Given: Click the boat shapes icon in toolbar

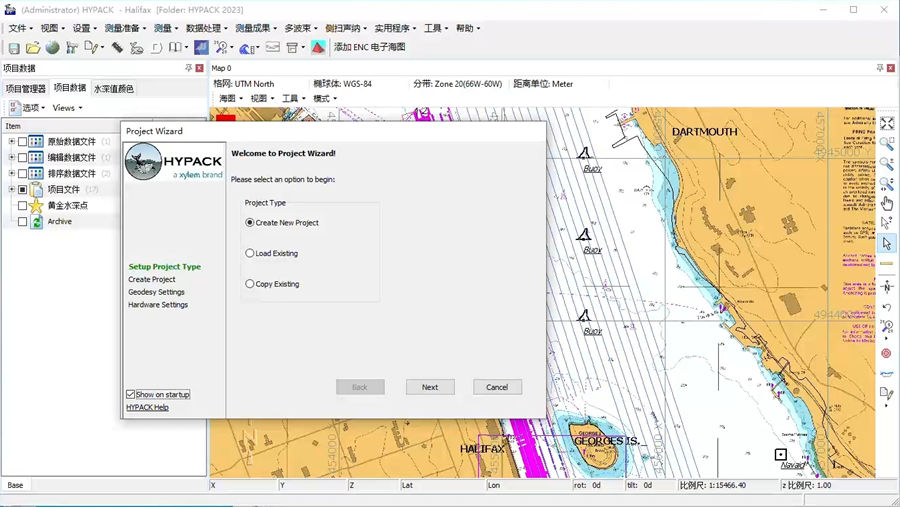Looking at the screenshot, I should 136,48.
